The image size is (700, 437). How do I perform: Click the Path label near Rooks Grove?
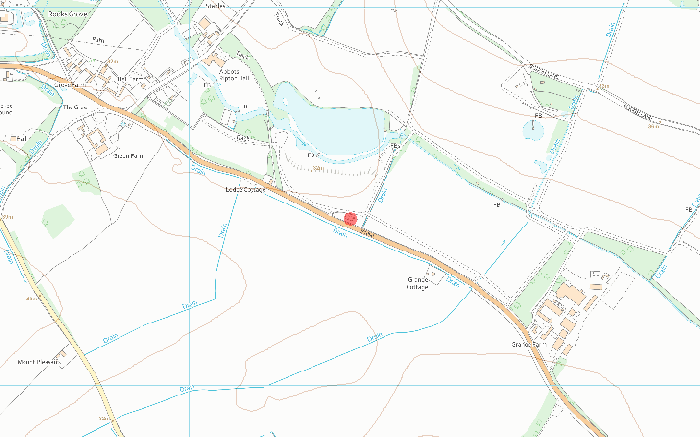pos(98,40)
